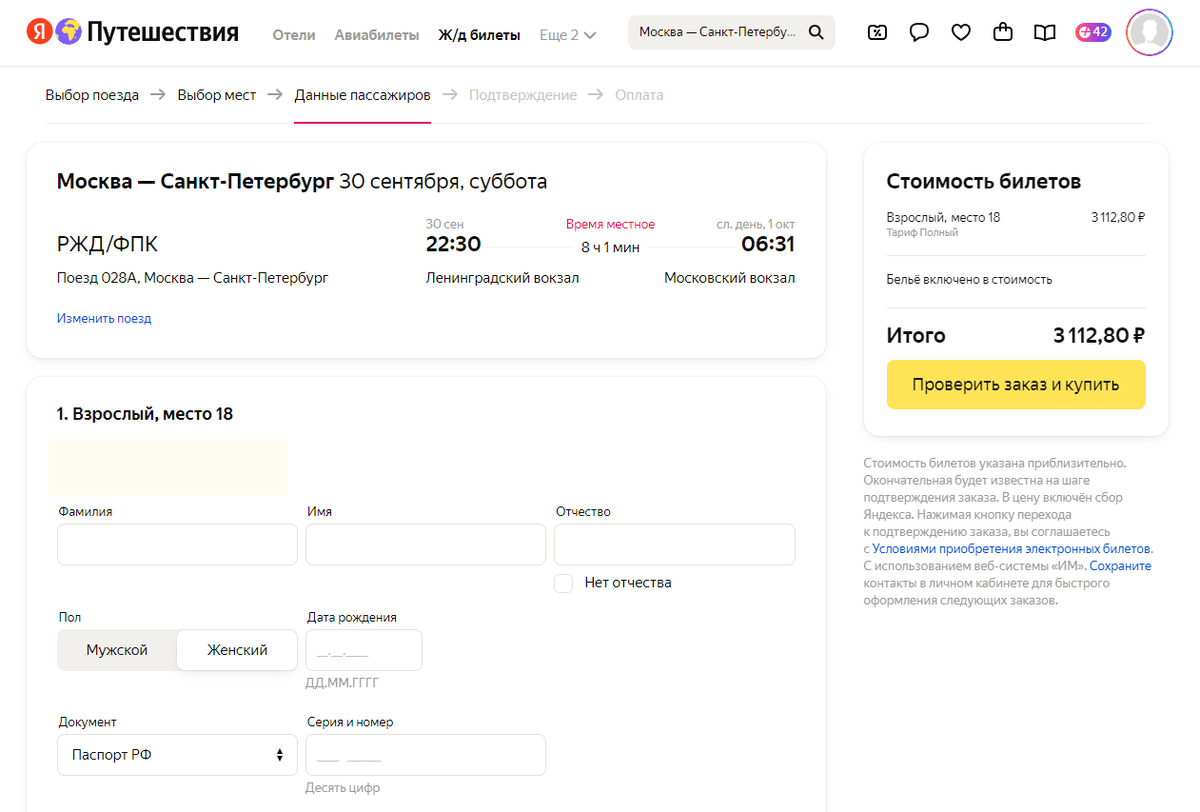Screen dimensions: 1200x812
Task: Open favorites via the heart icon
Action: click(961, 33)
